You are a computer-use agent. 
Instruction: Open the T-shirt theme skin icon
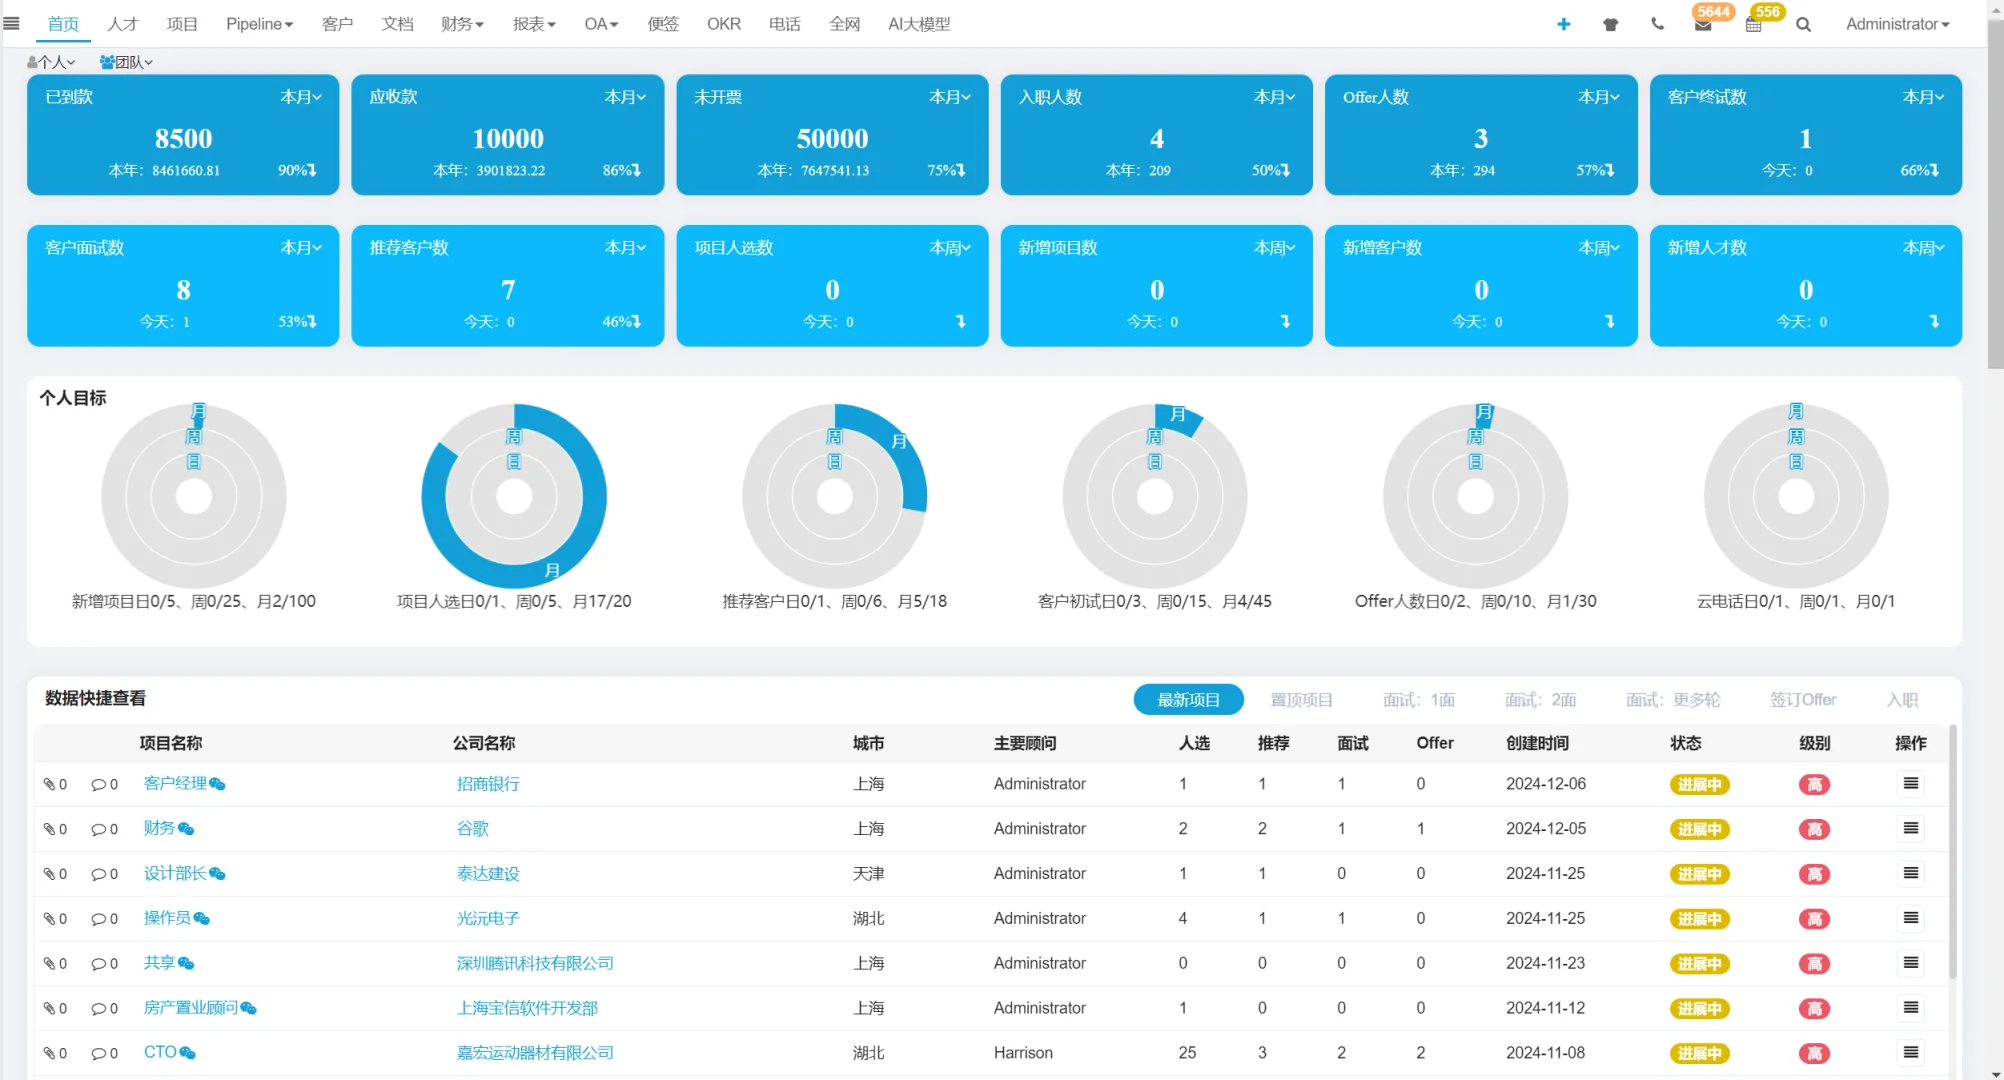coord(1610,24)
